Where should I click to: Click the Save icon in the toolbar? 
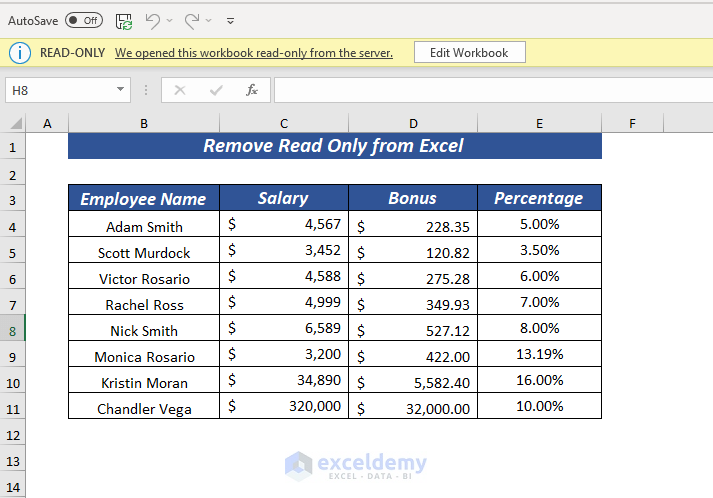(124, 20)
